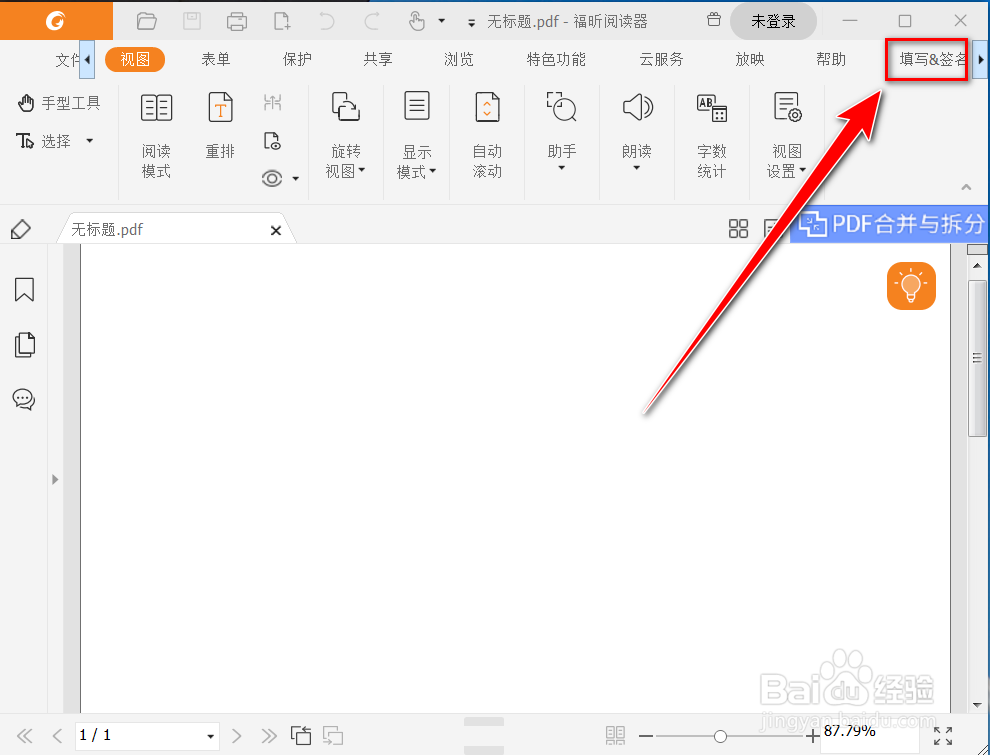Click the gift box icon near login
The image size is (990, 755).
point(713,20)
